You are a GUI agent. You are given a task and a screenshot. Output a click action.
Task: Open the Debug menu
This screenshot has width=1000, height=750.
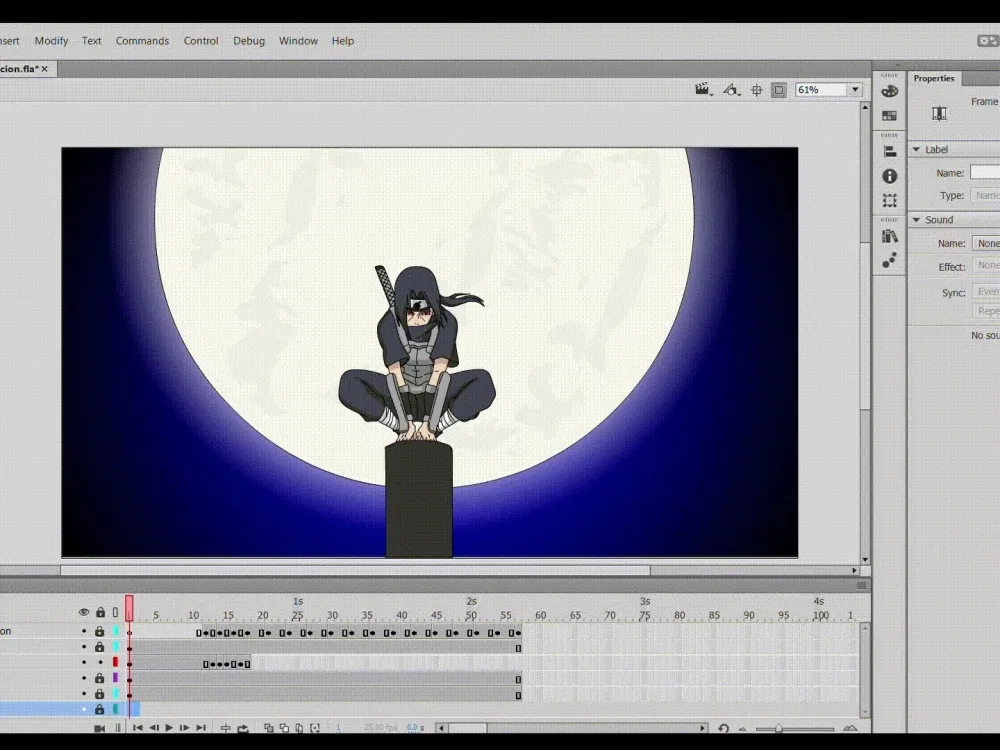(x=249, y=41)
